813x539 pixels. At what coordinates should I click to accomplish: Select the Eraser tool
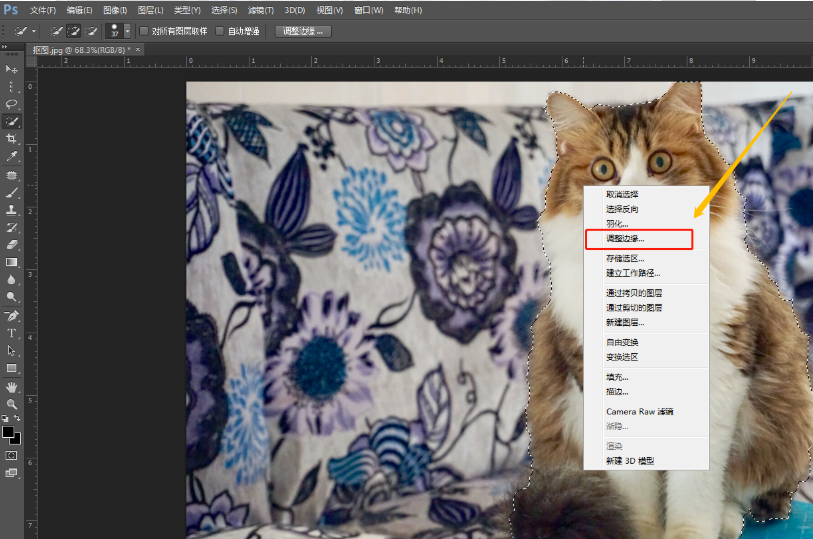[12, 244]
